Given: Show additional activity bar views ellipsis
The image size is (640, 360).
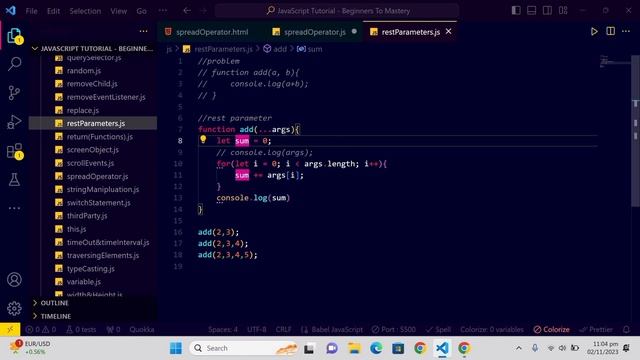Looking at the screenshot, I should [x=14, y=208].
